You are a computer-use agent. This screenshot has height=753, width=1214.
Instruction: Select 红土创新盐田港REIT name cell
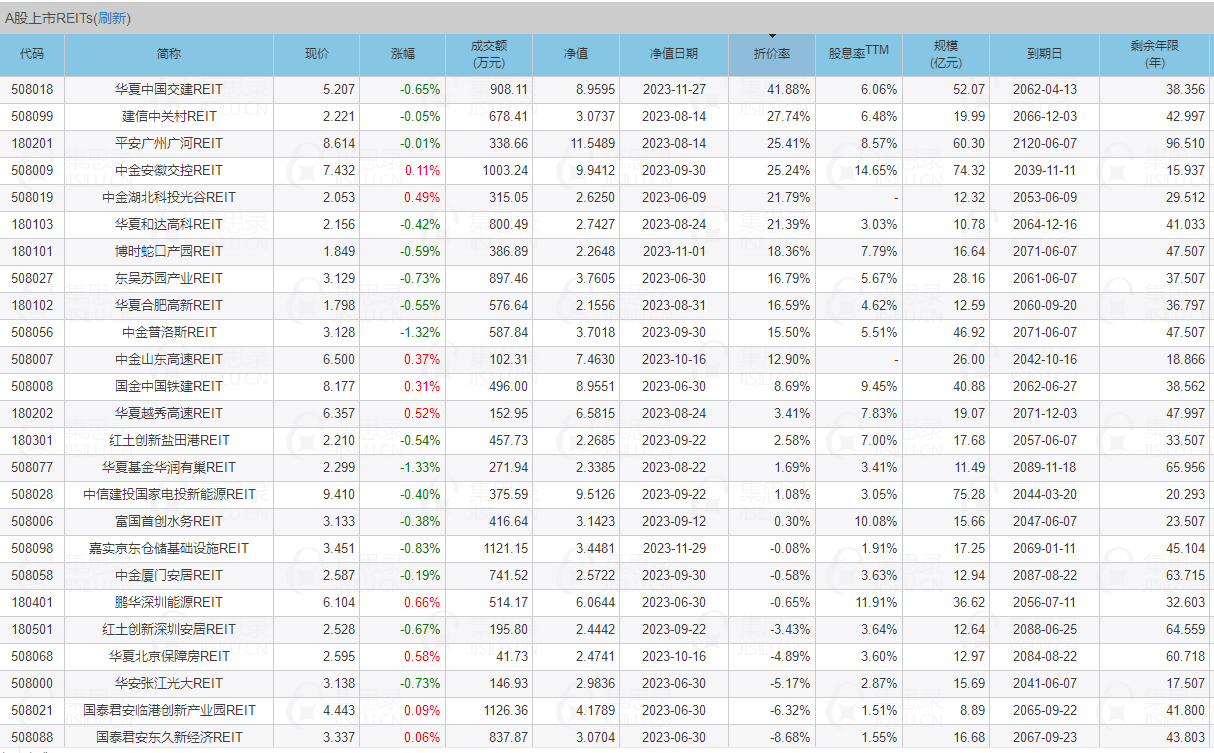[x=169, y=440]
